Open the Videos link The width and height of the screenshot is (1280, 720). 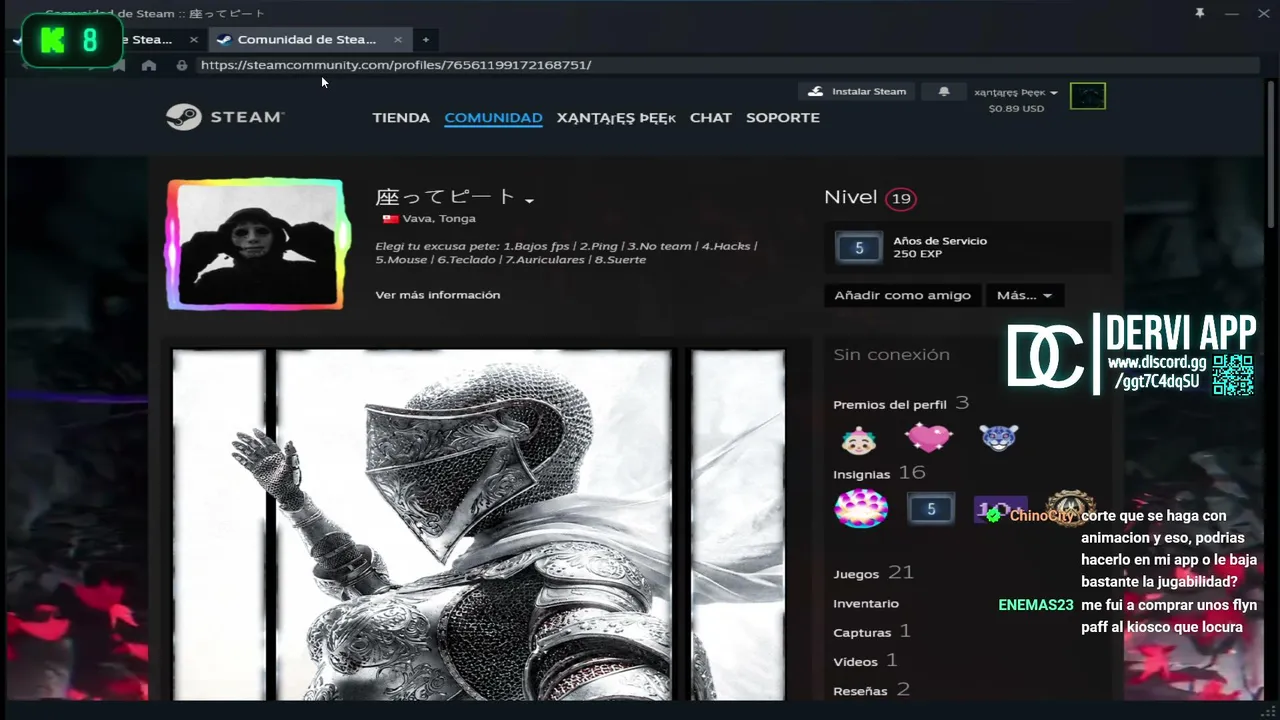pyautogui.click(x=865, y=660)
